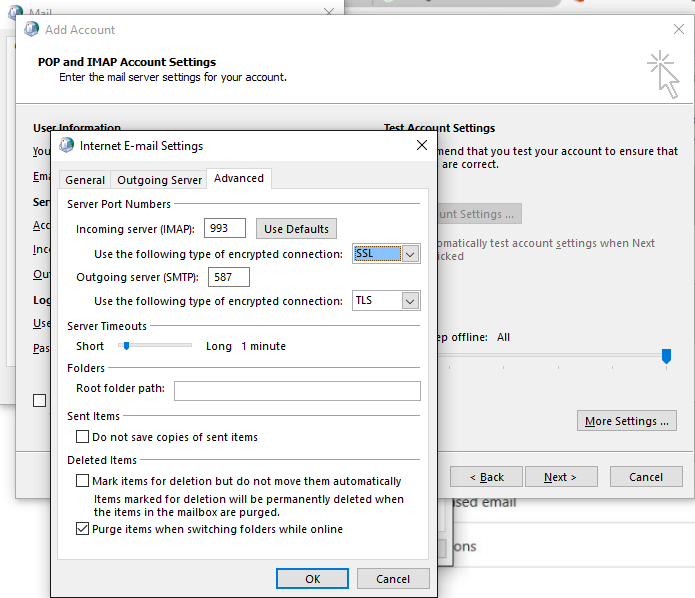Screen dimensions: 695x598
Task: Switch to the General tab
Action: pyautogui.click(x=85, y=180)
